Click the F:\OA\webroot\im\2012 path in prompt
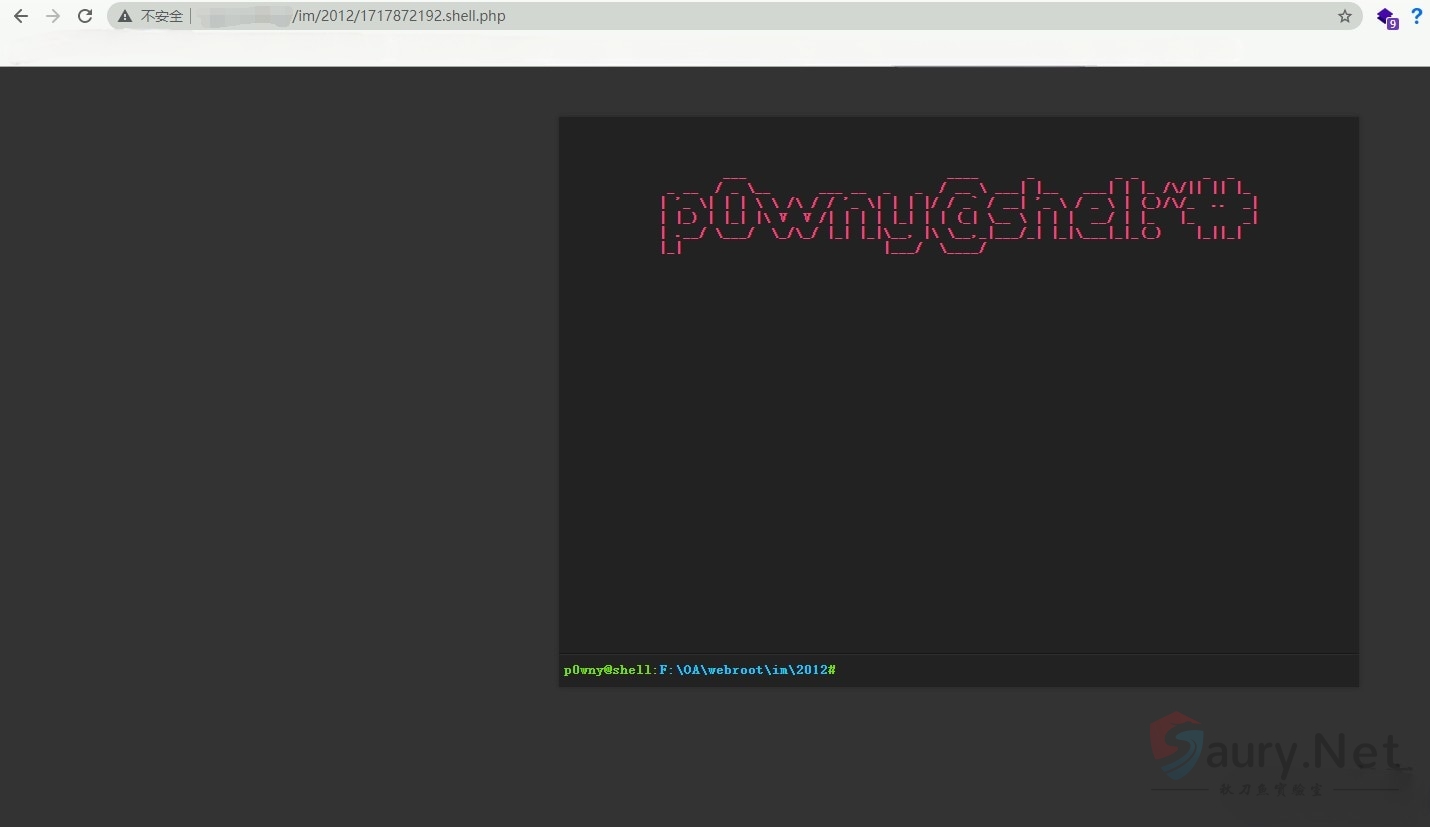 pos(743,670)
